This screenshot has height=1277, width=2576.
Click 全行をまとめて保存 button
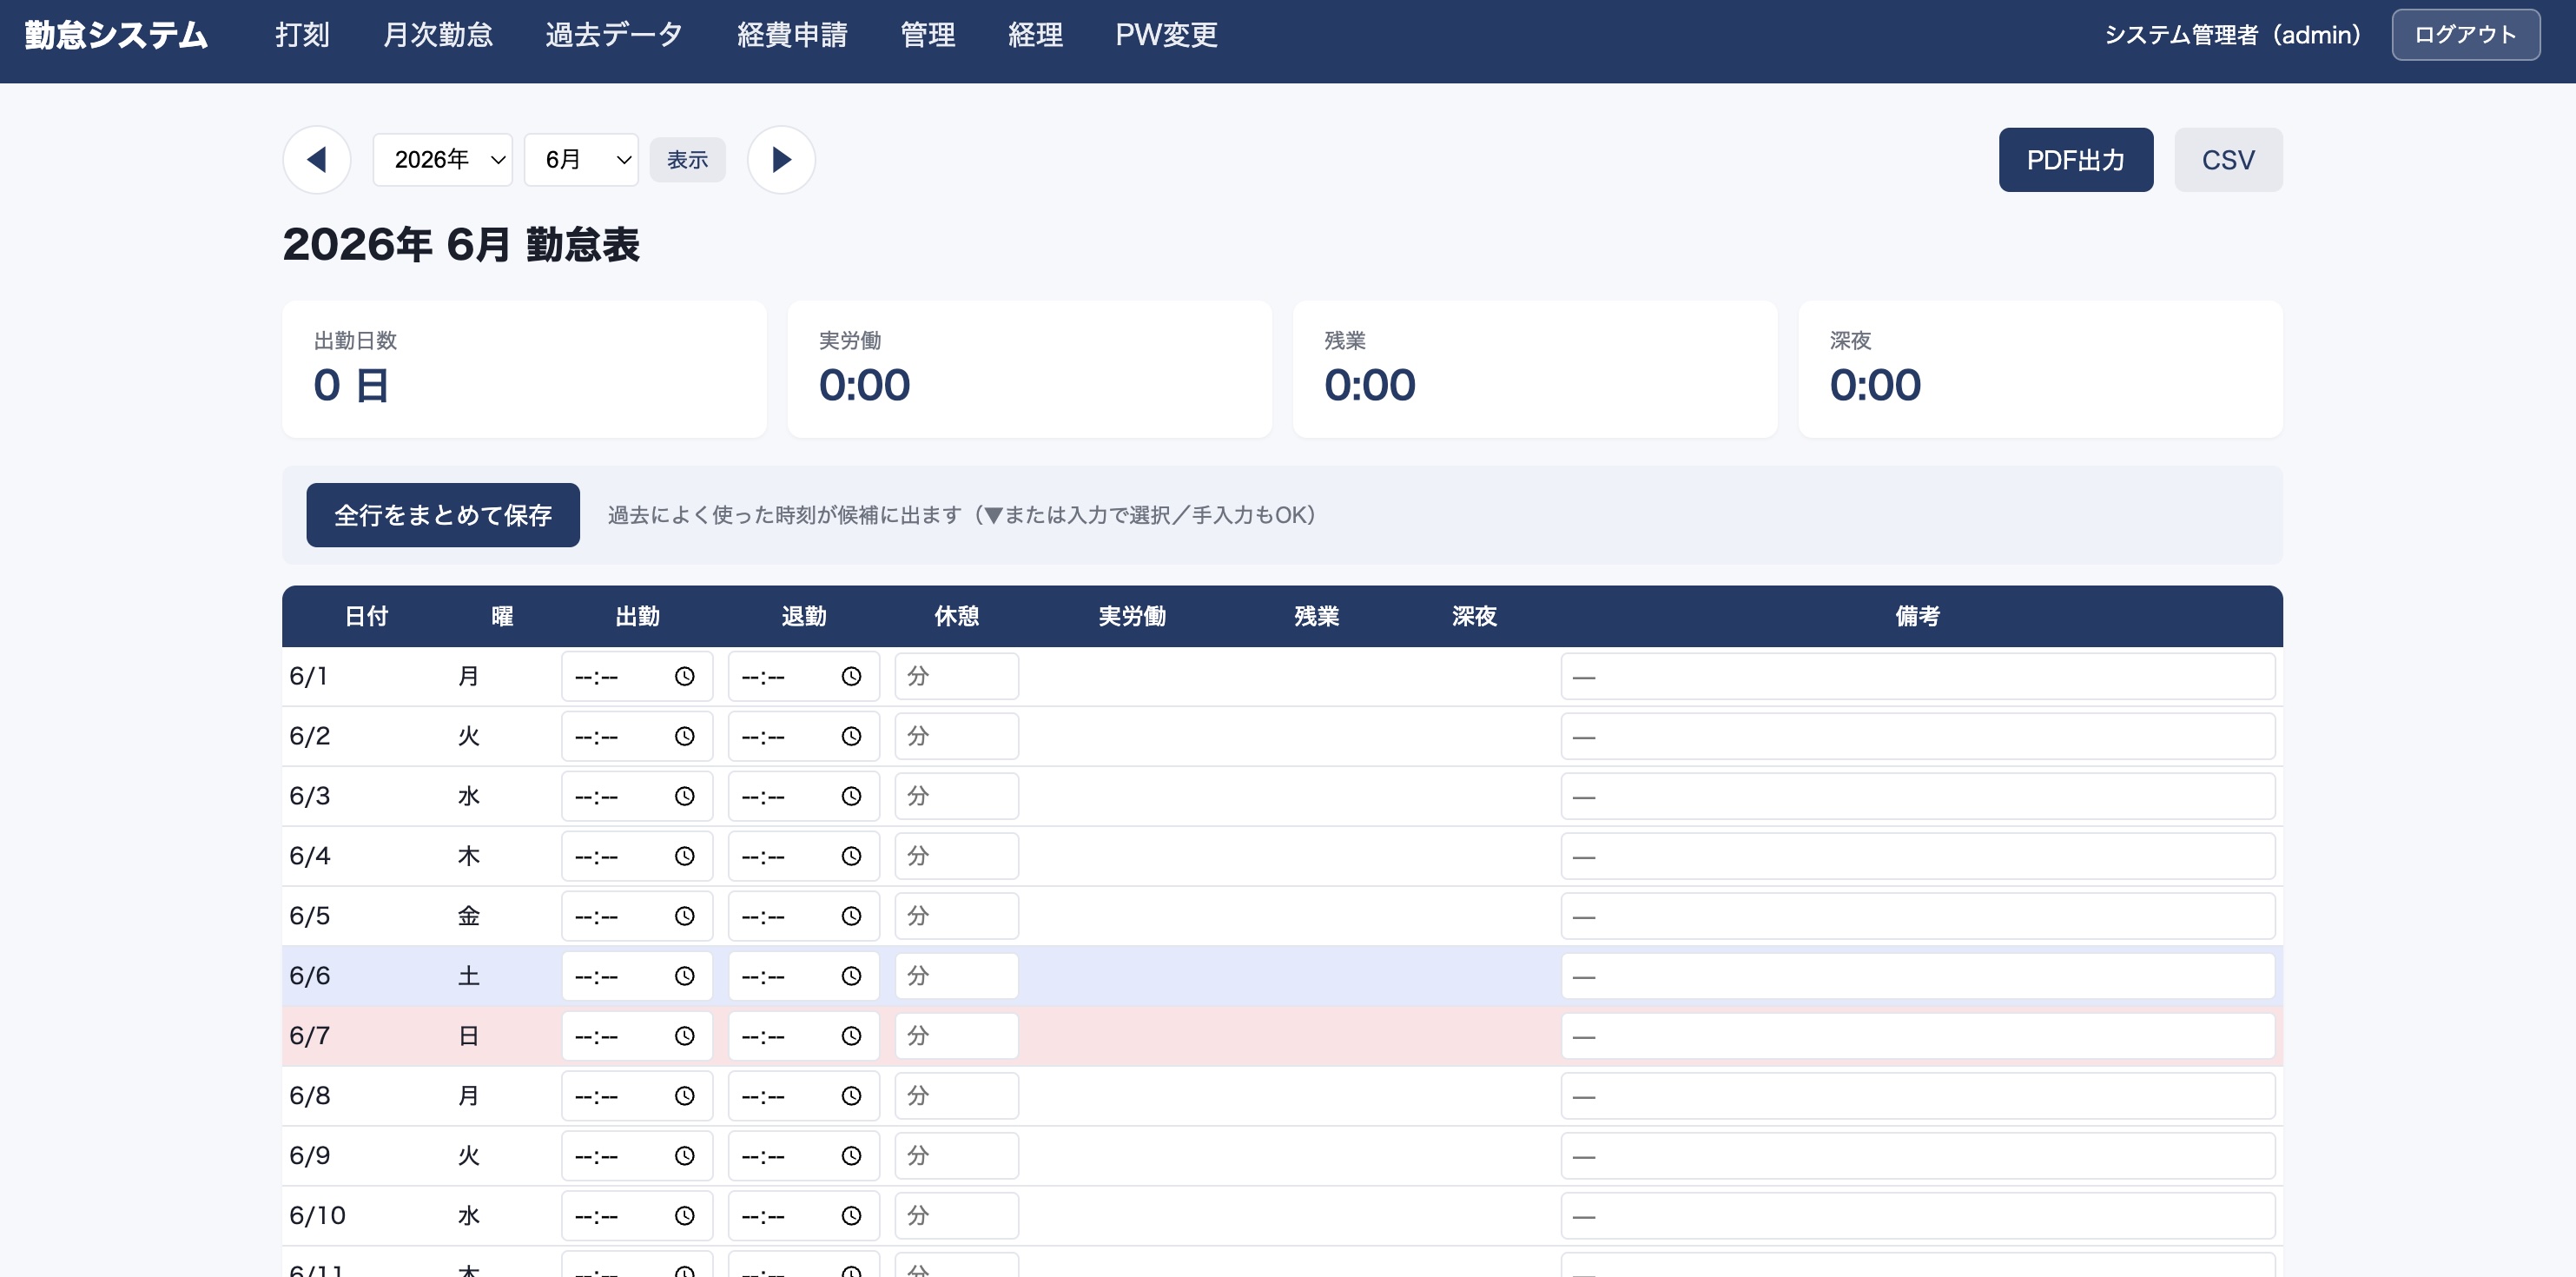coord(443,515)
